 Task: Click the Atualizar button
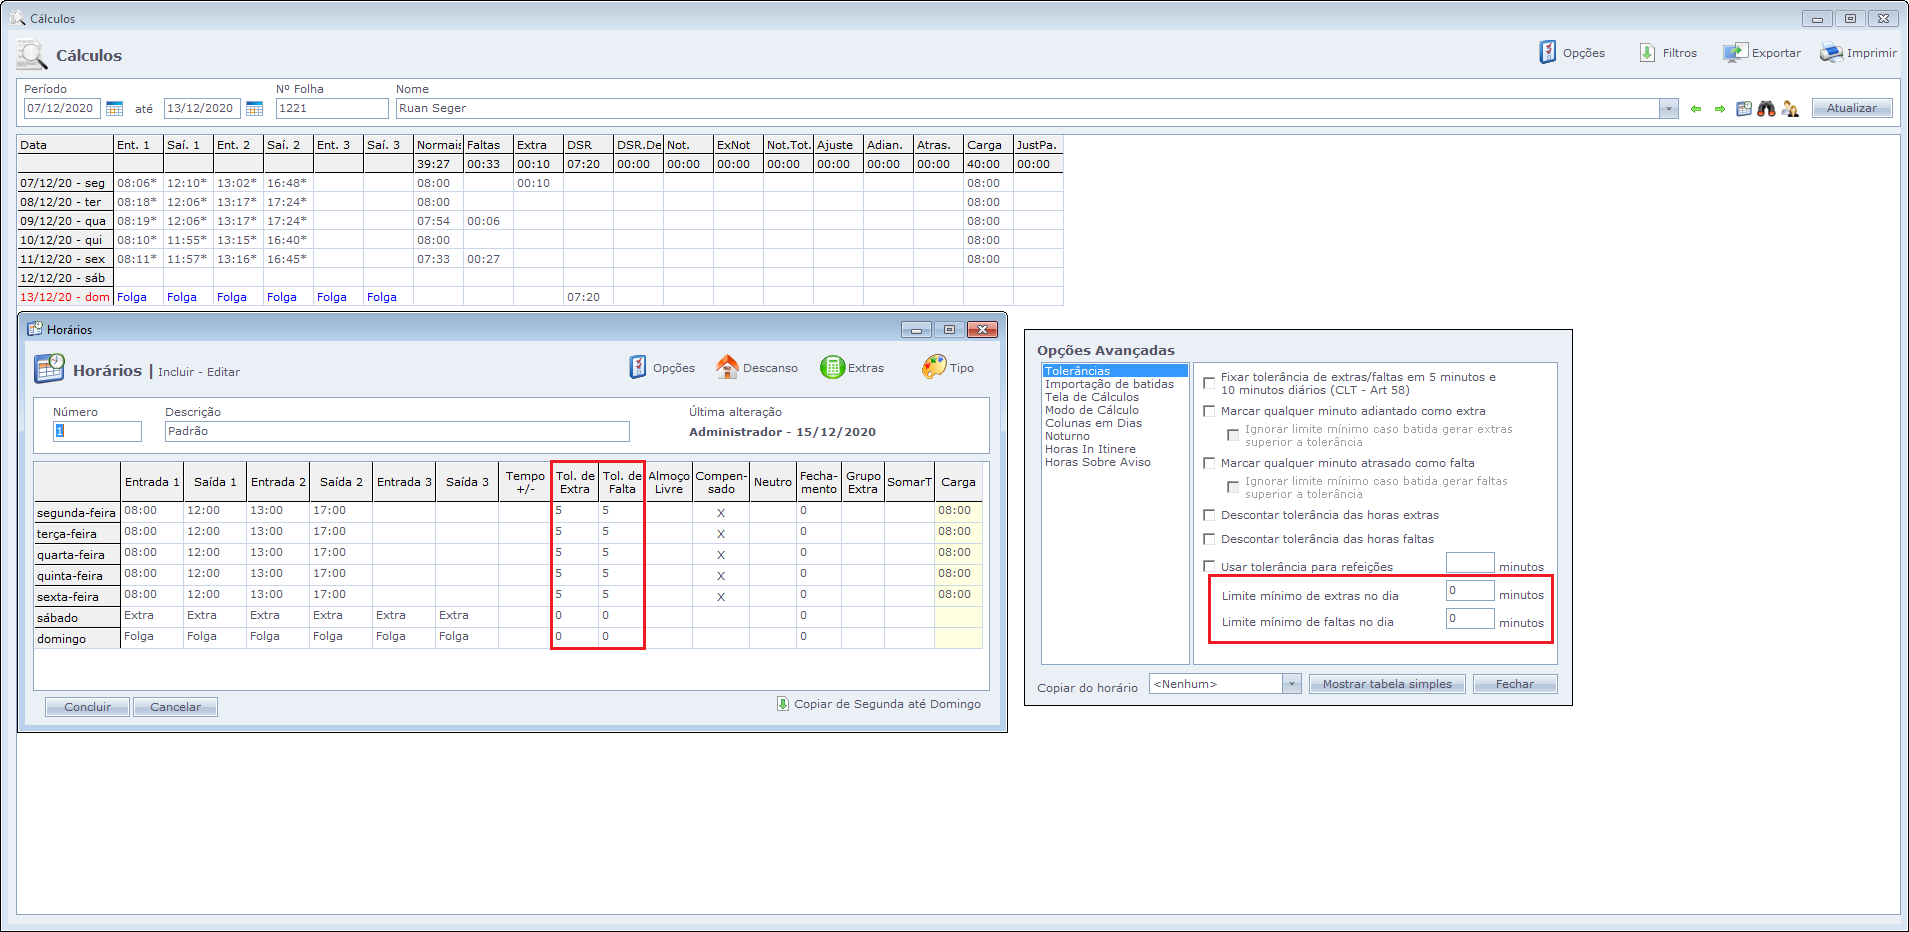point(1852,108)
